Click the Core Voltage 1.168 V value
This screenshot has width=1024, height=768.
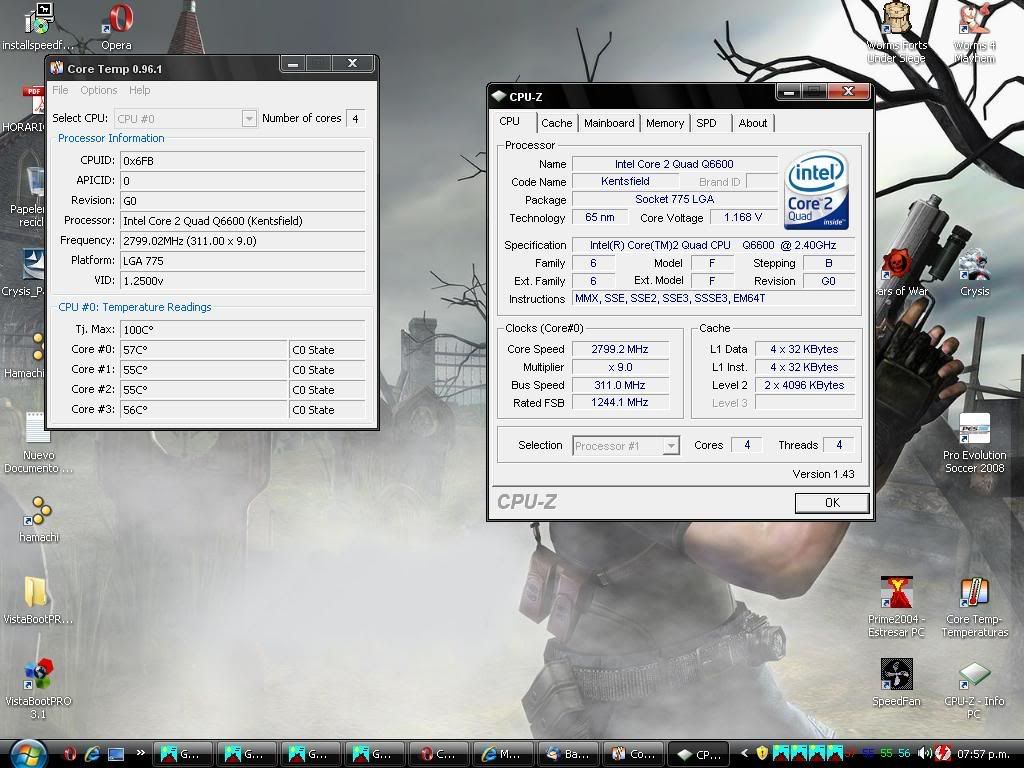[743, 217]
